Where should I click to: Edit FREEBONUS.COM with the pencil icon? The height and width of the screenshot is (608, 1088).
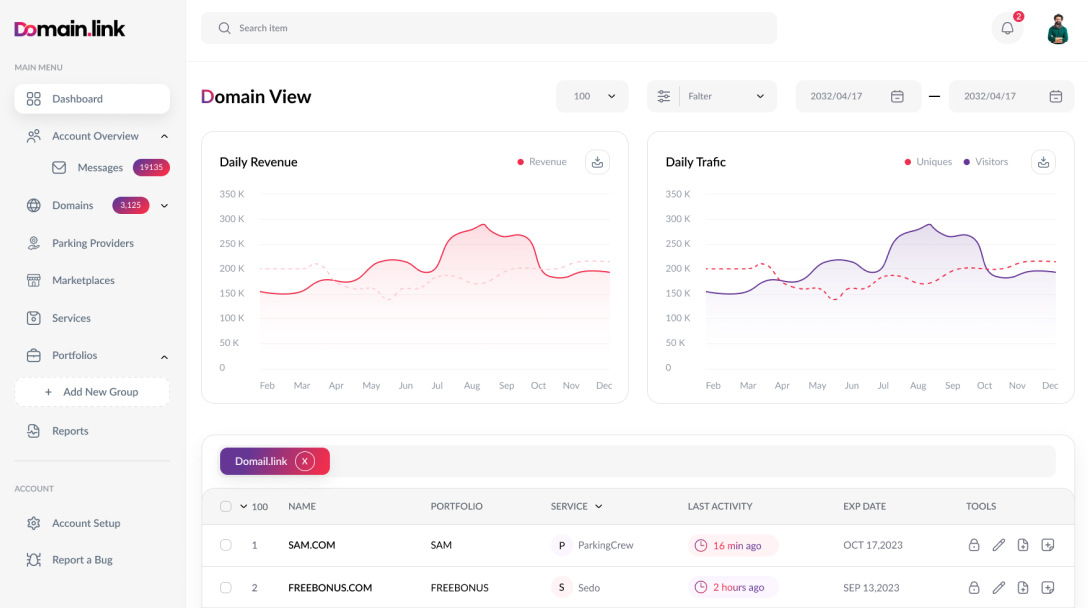pyautogui.click(x=998, y=587)
